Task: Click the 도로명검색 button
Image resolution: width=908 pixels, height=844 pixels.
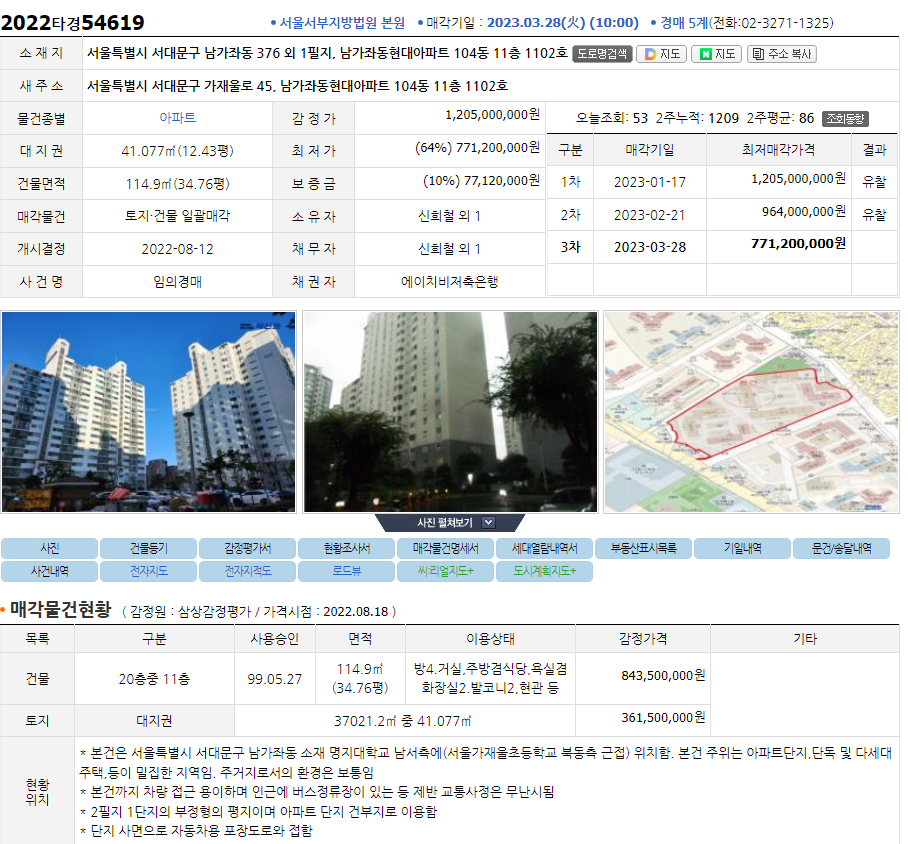Action: tap(602, 54)
